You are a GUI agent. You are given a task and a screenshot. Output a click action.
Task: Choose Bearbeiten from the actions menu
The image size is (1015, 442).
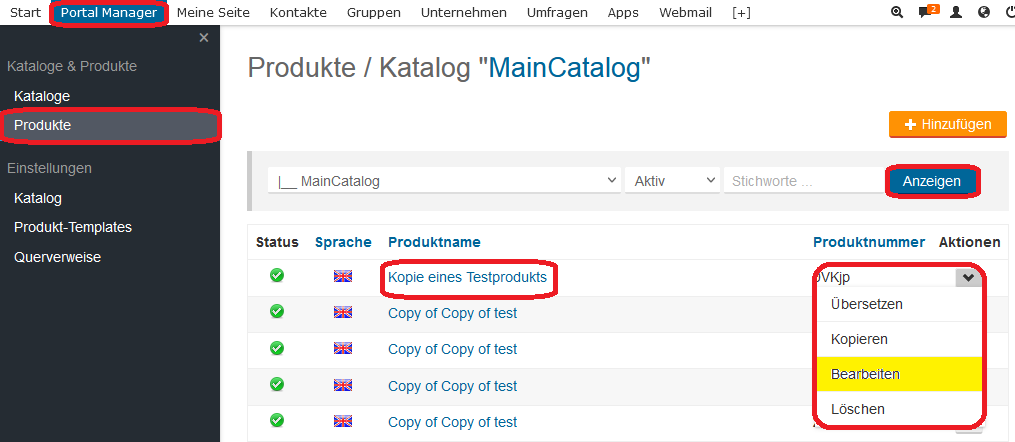(x=865, y=374)
